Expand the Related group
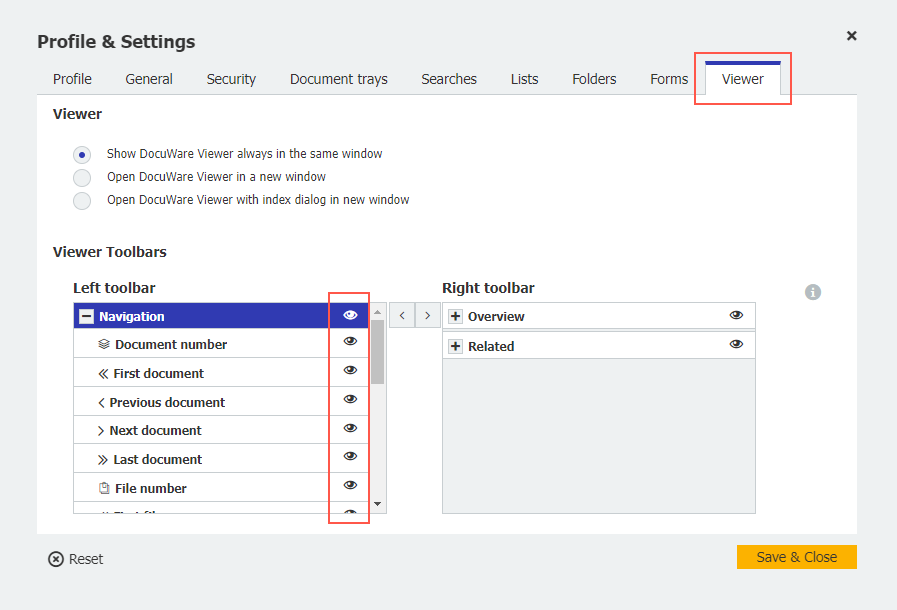Screen dimensions: 897x610 pyautogui.click(x=456, y=347)
